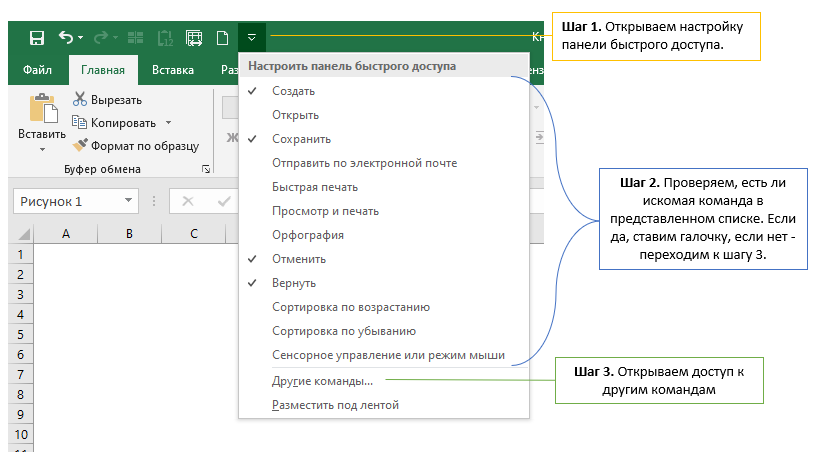Open the Буфер обмена dialog launcher
Screen dimensions: 823x462
click(206, 169)
